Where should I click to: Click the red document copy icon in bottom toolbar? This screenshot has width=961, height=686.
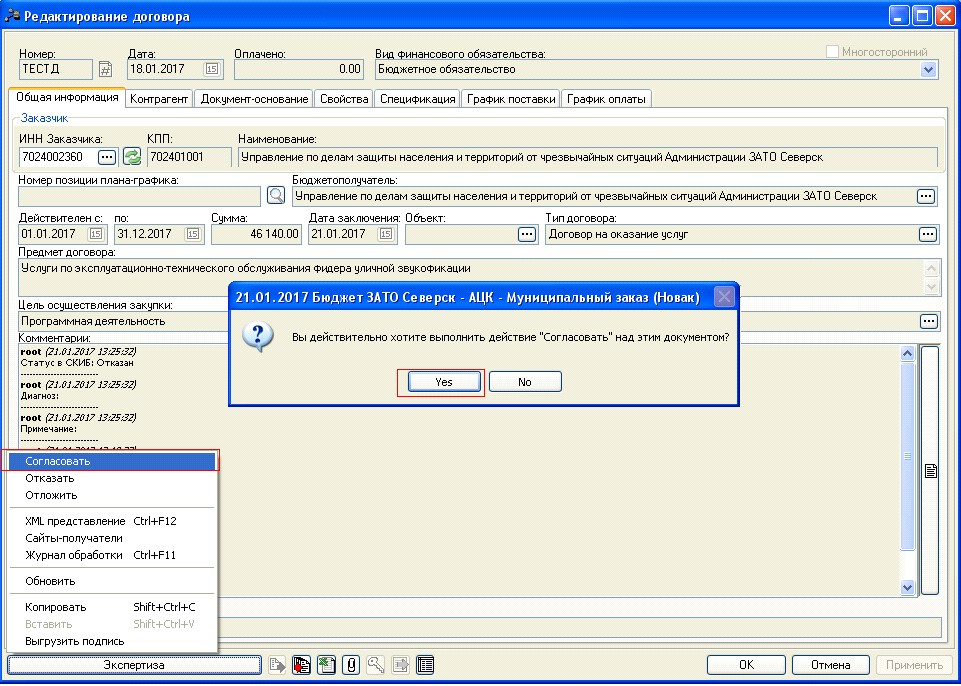pyautogui.click(x=301, y=665)
